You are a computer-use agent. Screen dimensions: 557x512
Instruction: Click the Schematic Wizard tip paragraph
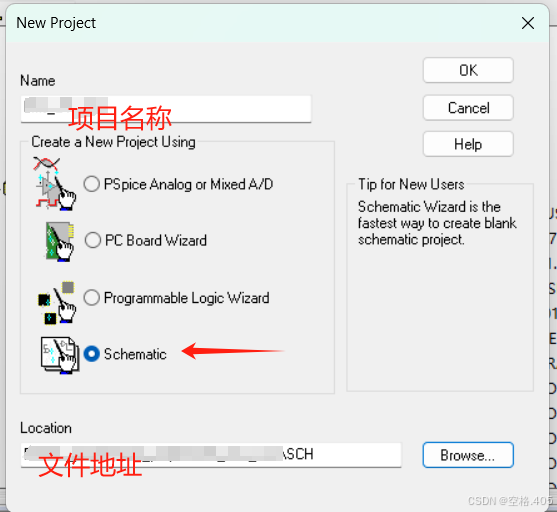pos(437,223)
